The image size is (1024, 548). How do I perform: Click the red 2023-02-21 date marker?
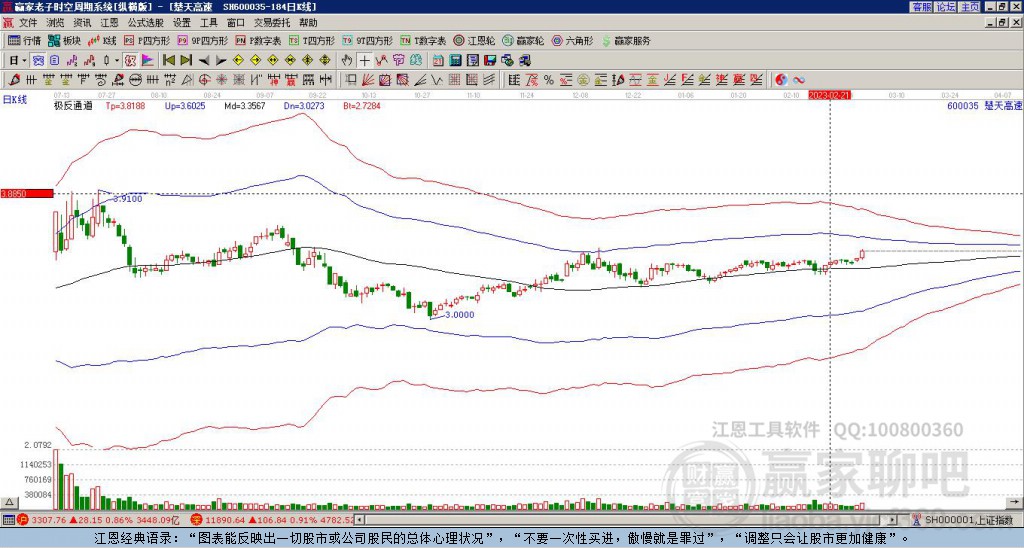click(x=829, y=95)
